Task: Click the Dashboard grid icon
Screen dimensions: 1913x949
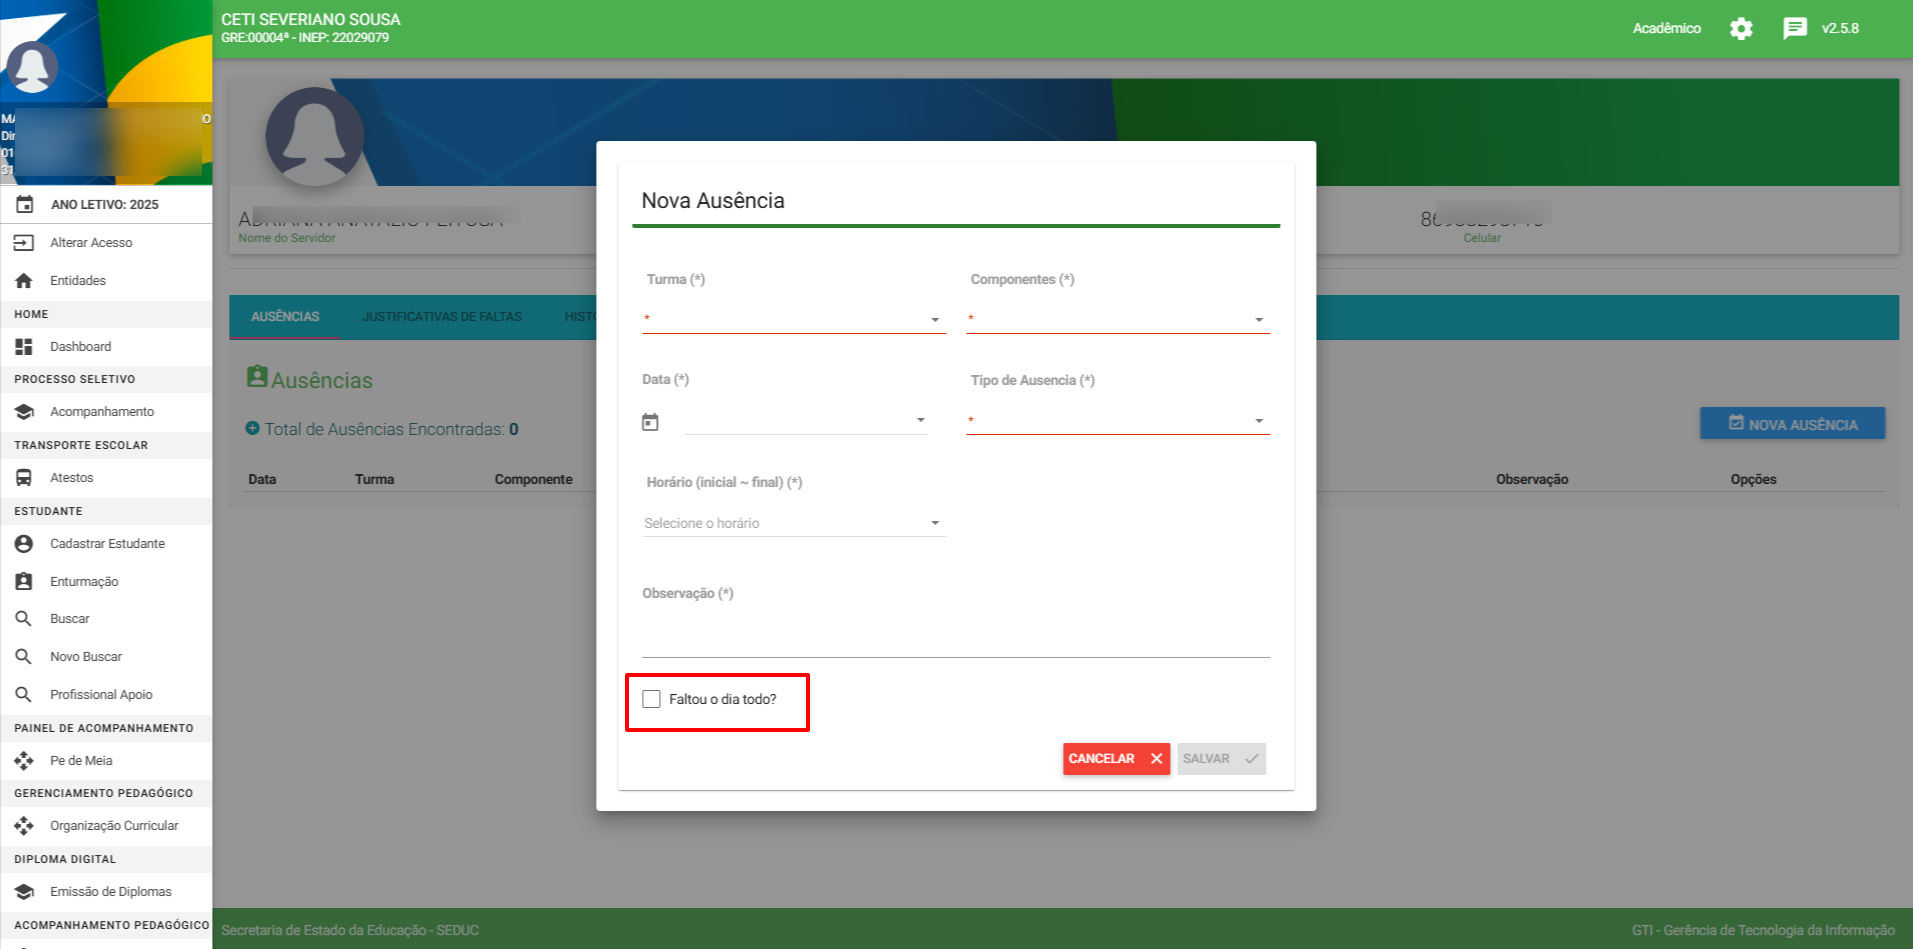Action: 24,347
